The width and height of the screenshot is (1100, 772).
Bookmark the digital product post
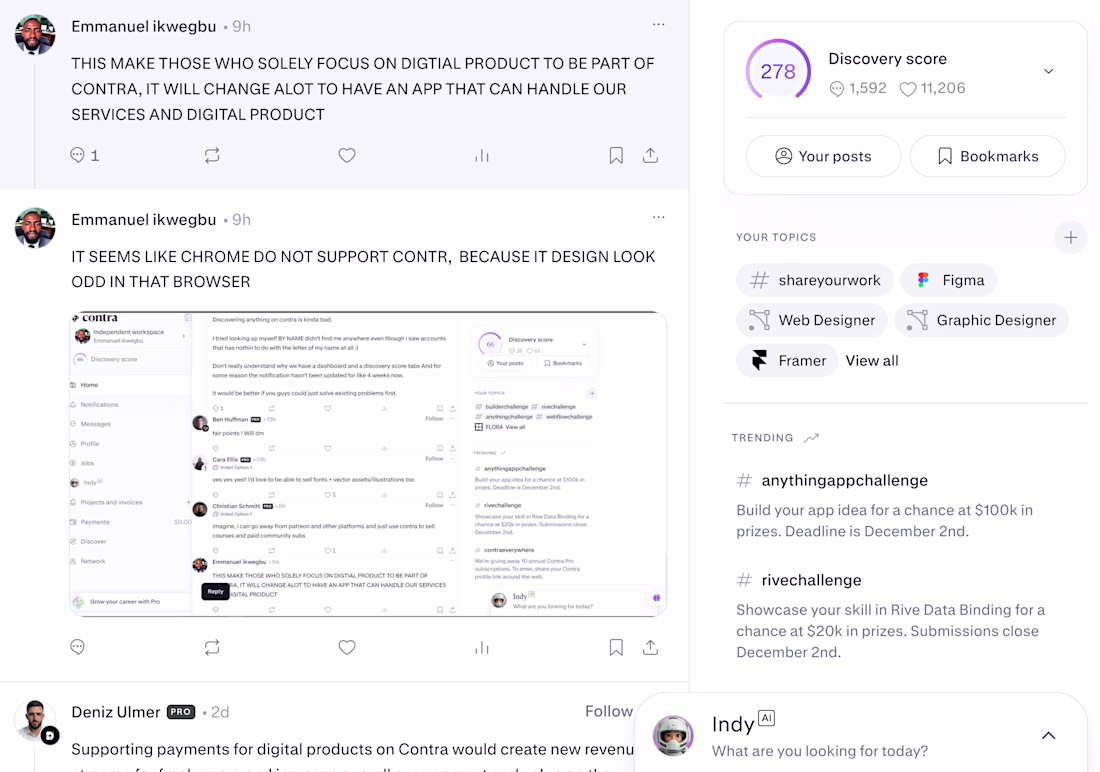pos(616,155)
